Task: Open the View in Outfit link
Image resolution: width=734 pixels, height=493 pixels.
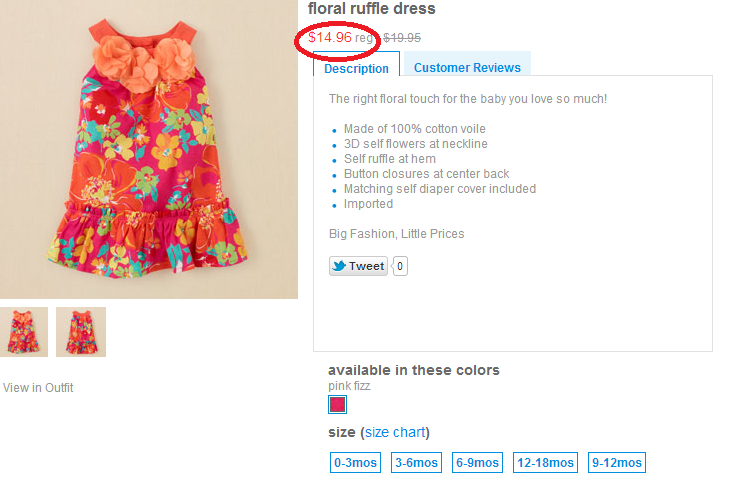Action: point(38,388)
